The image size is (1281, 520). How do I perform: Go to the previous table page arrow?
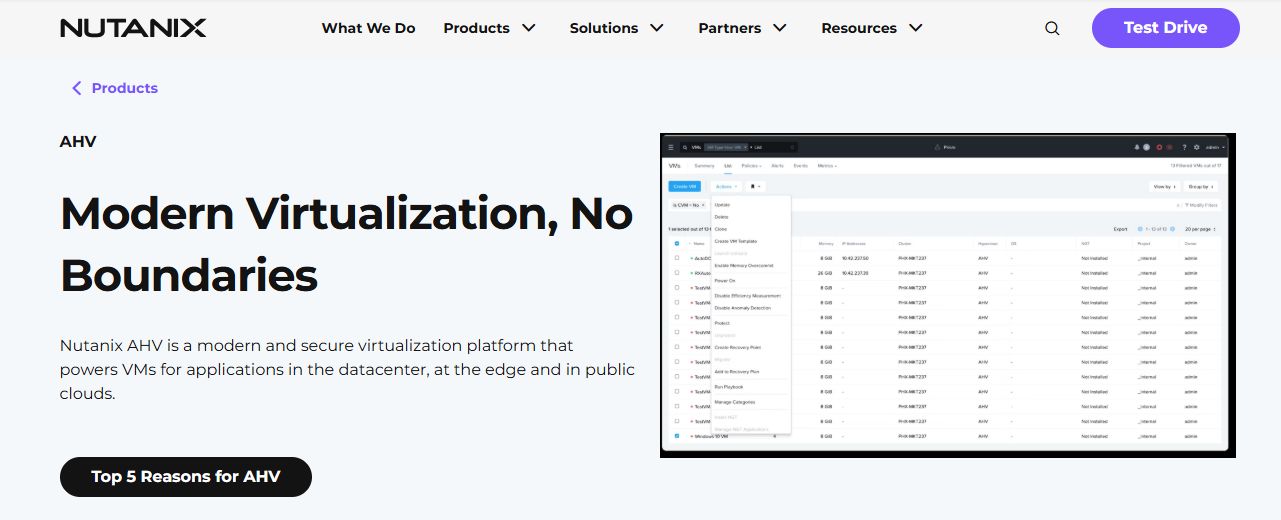coord(1140,229)
